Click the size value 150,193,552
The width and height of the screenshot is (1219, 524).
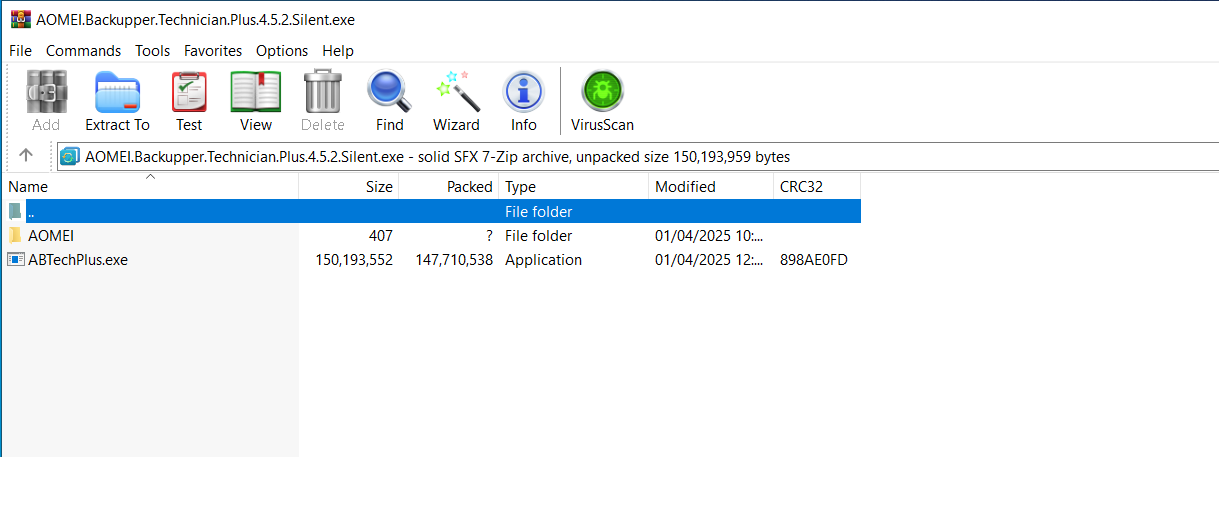354,260
